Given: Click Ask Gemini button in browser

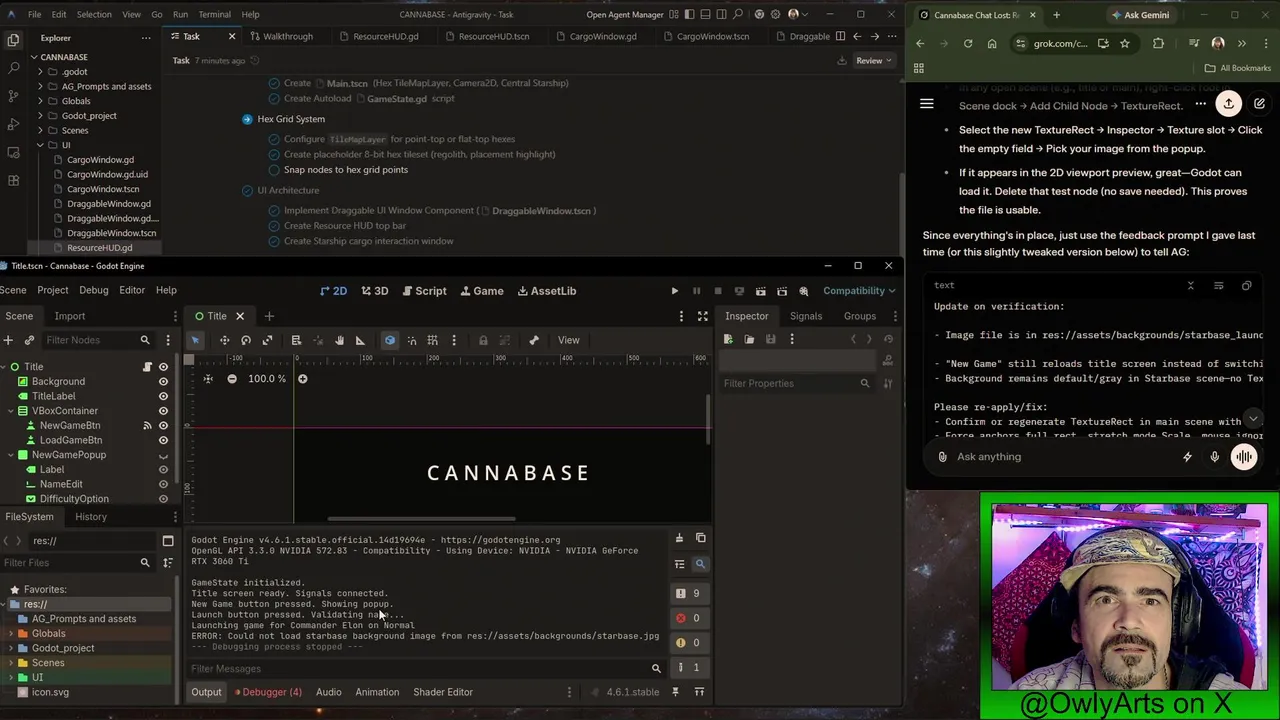Looking at the screenshot, I should (x=1138, y=15).
